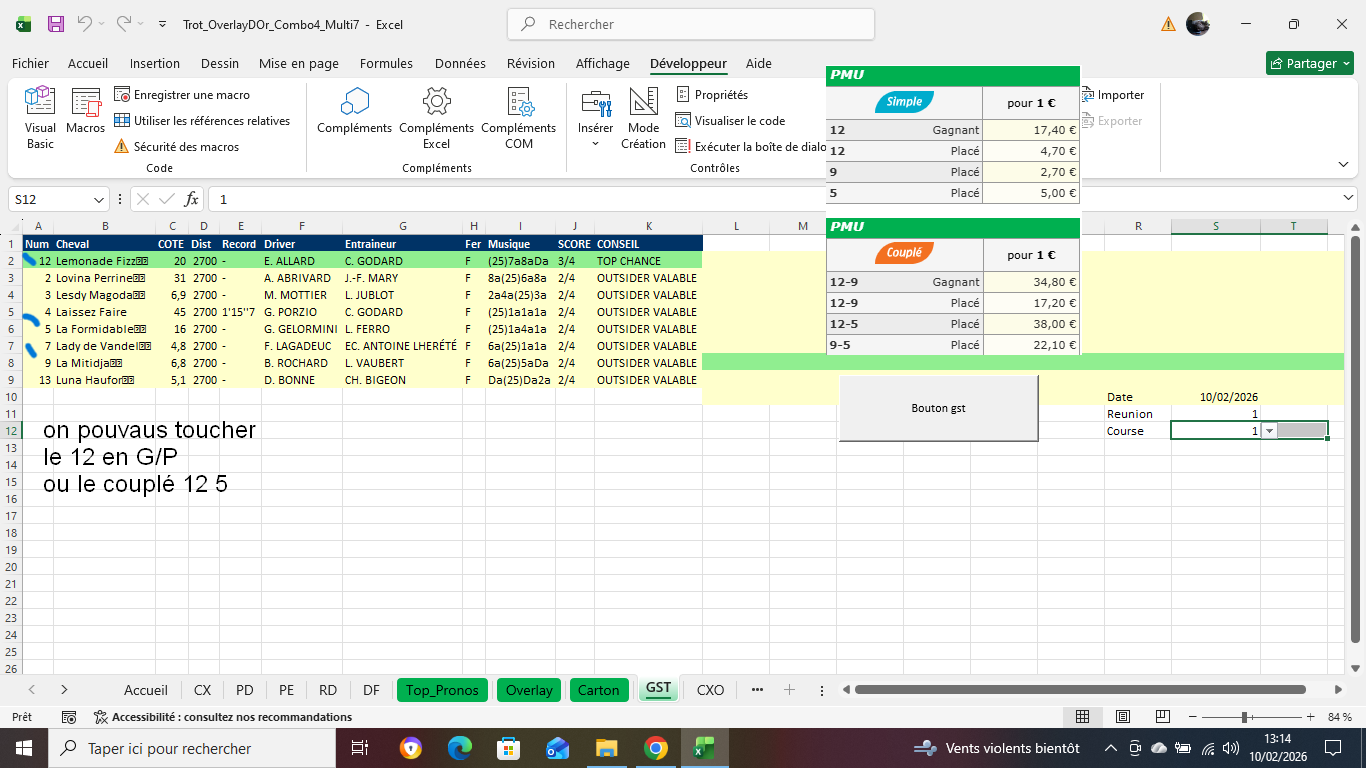This screenshot has height=768, width=1366.
Task: Open Compléments Excel dialog
Action: 437,118
